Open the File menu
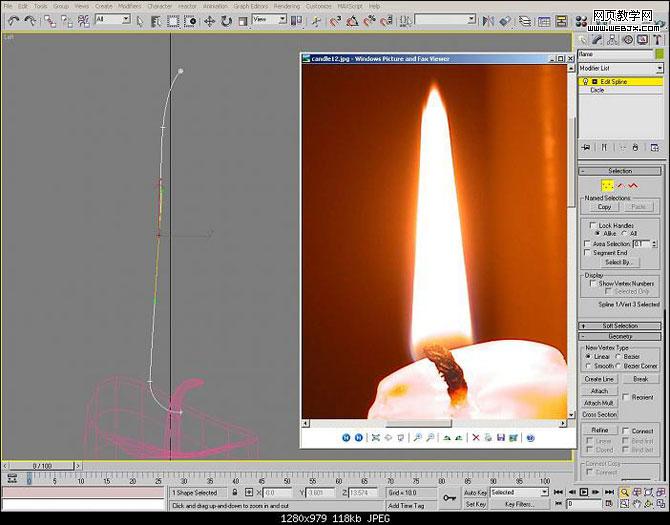This screenshot has width=670, height=525. pyautogui.click(x=8, y=6)
